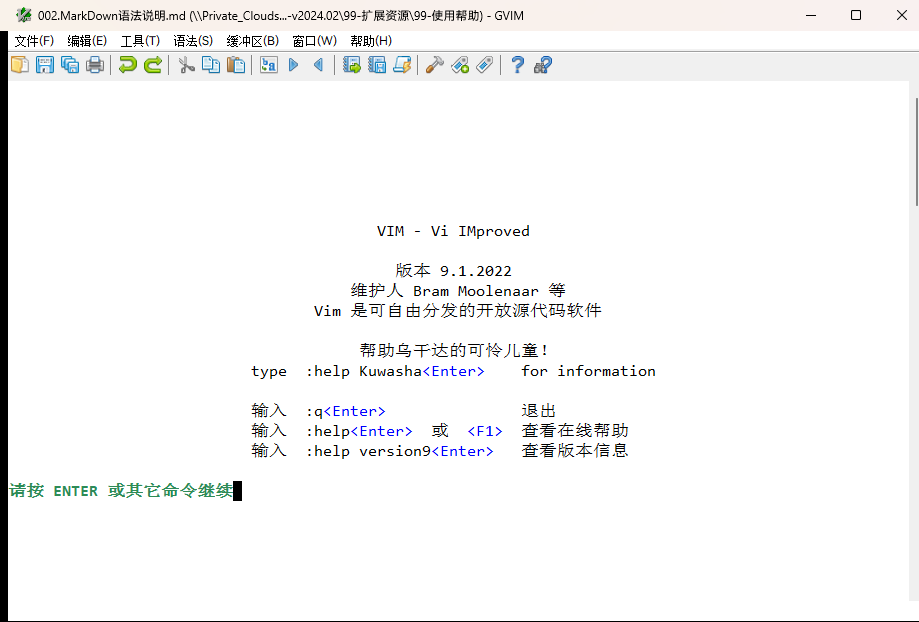Load a saved session via session icon
Image resolution: width=919 pixels, height=622 pixels.
coord(351,64)
